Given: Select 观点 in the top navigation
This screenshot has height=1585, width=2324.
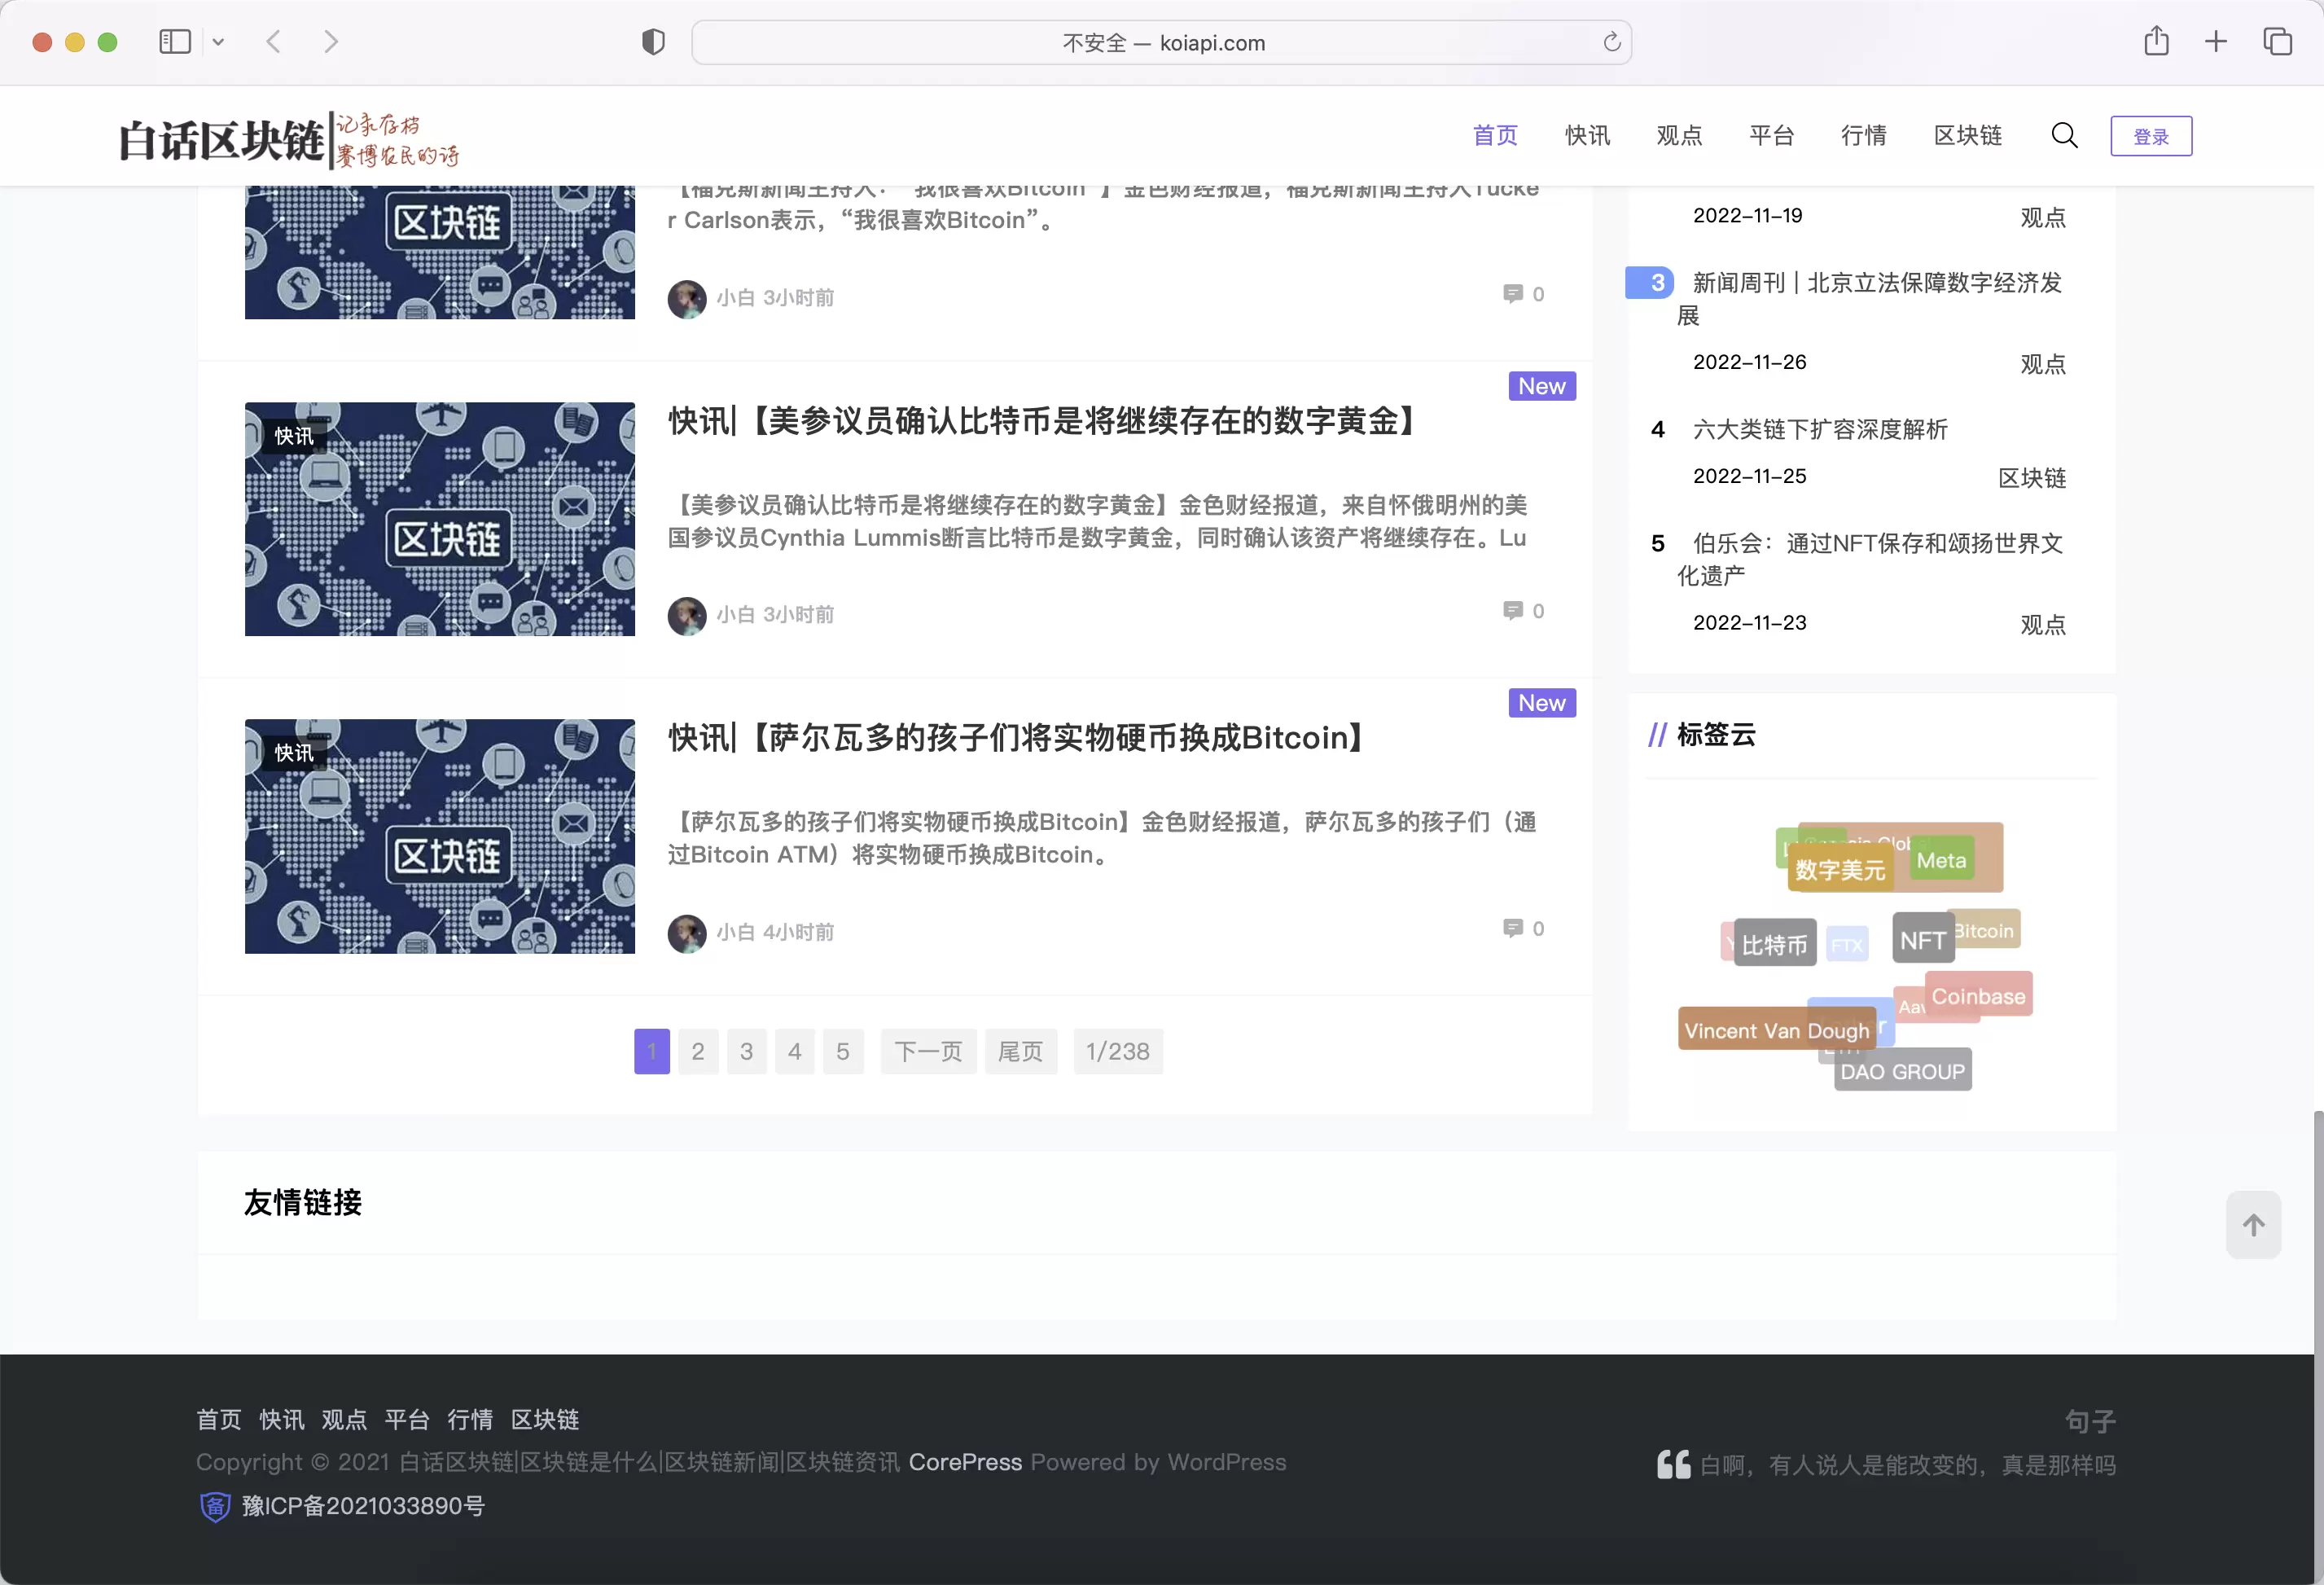Looking at the screenshot, I should [x=1679, y=136].
